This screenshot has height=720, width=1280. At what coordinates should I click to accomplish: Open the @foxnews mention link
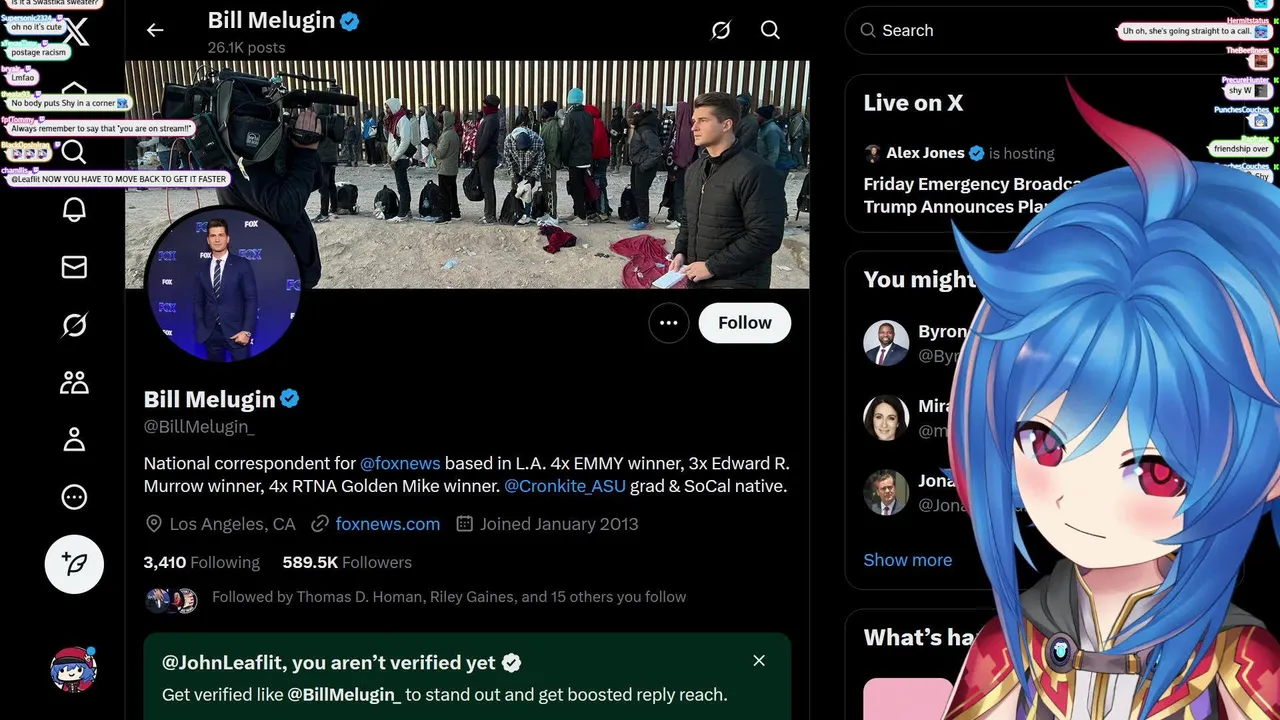[400, 463]
